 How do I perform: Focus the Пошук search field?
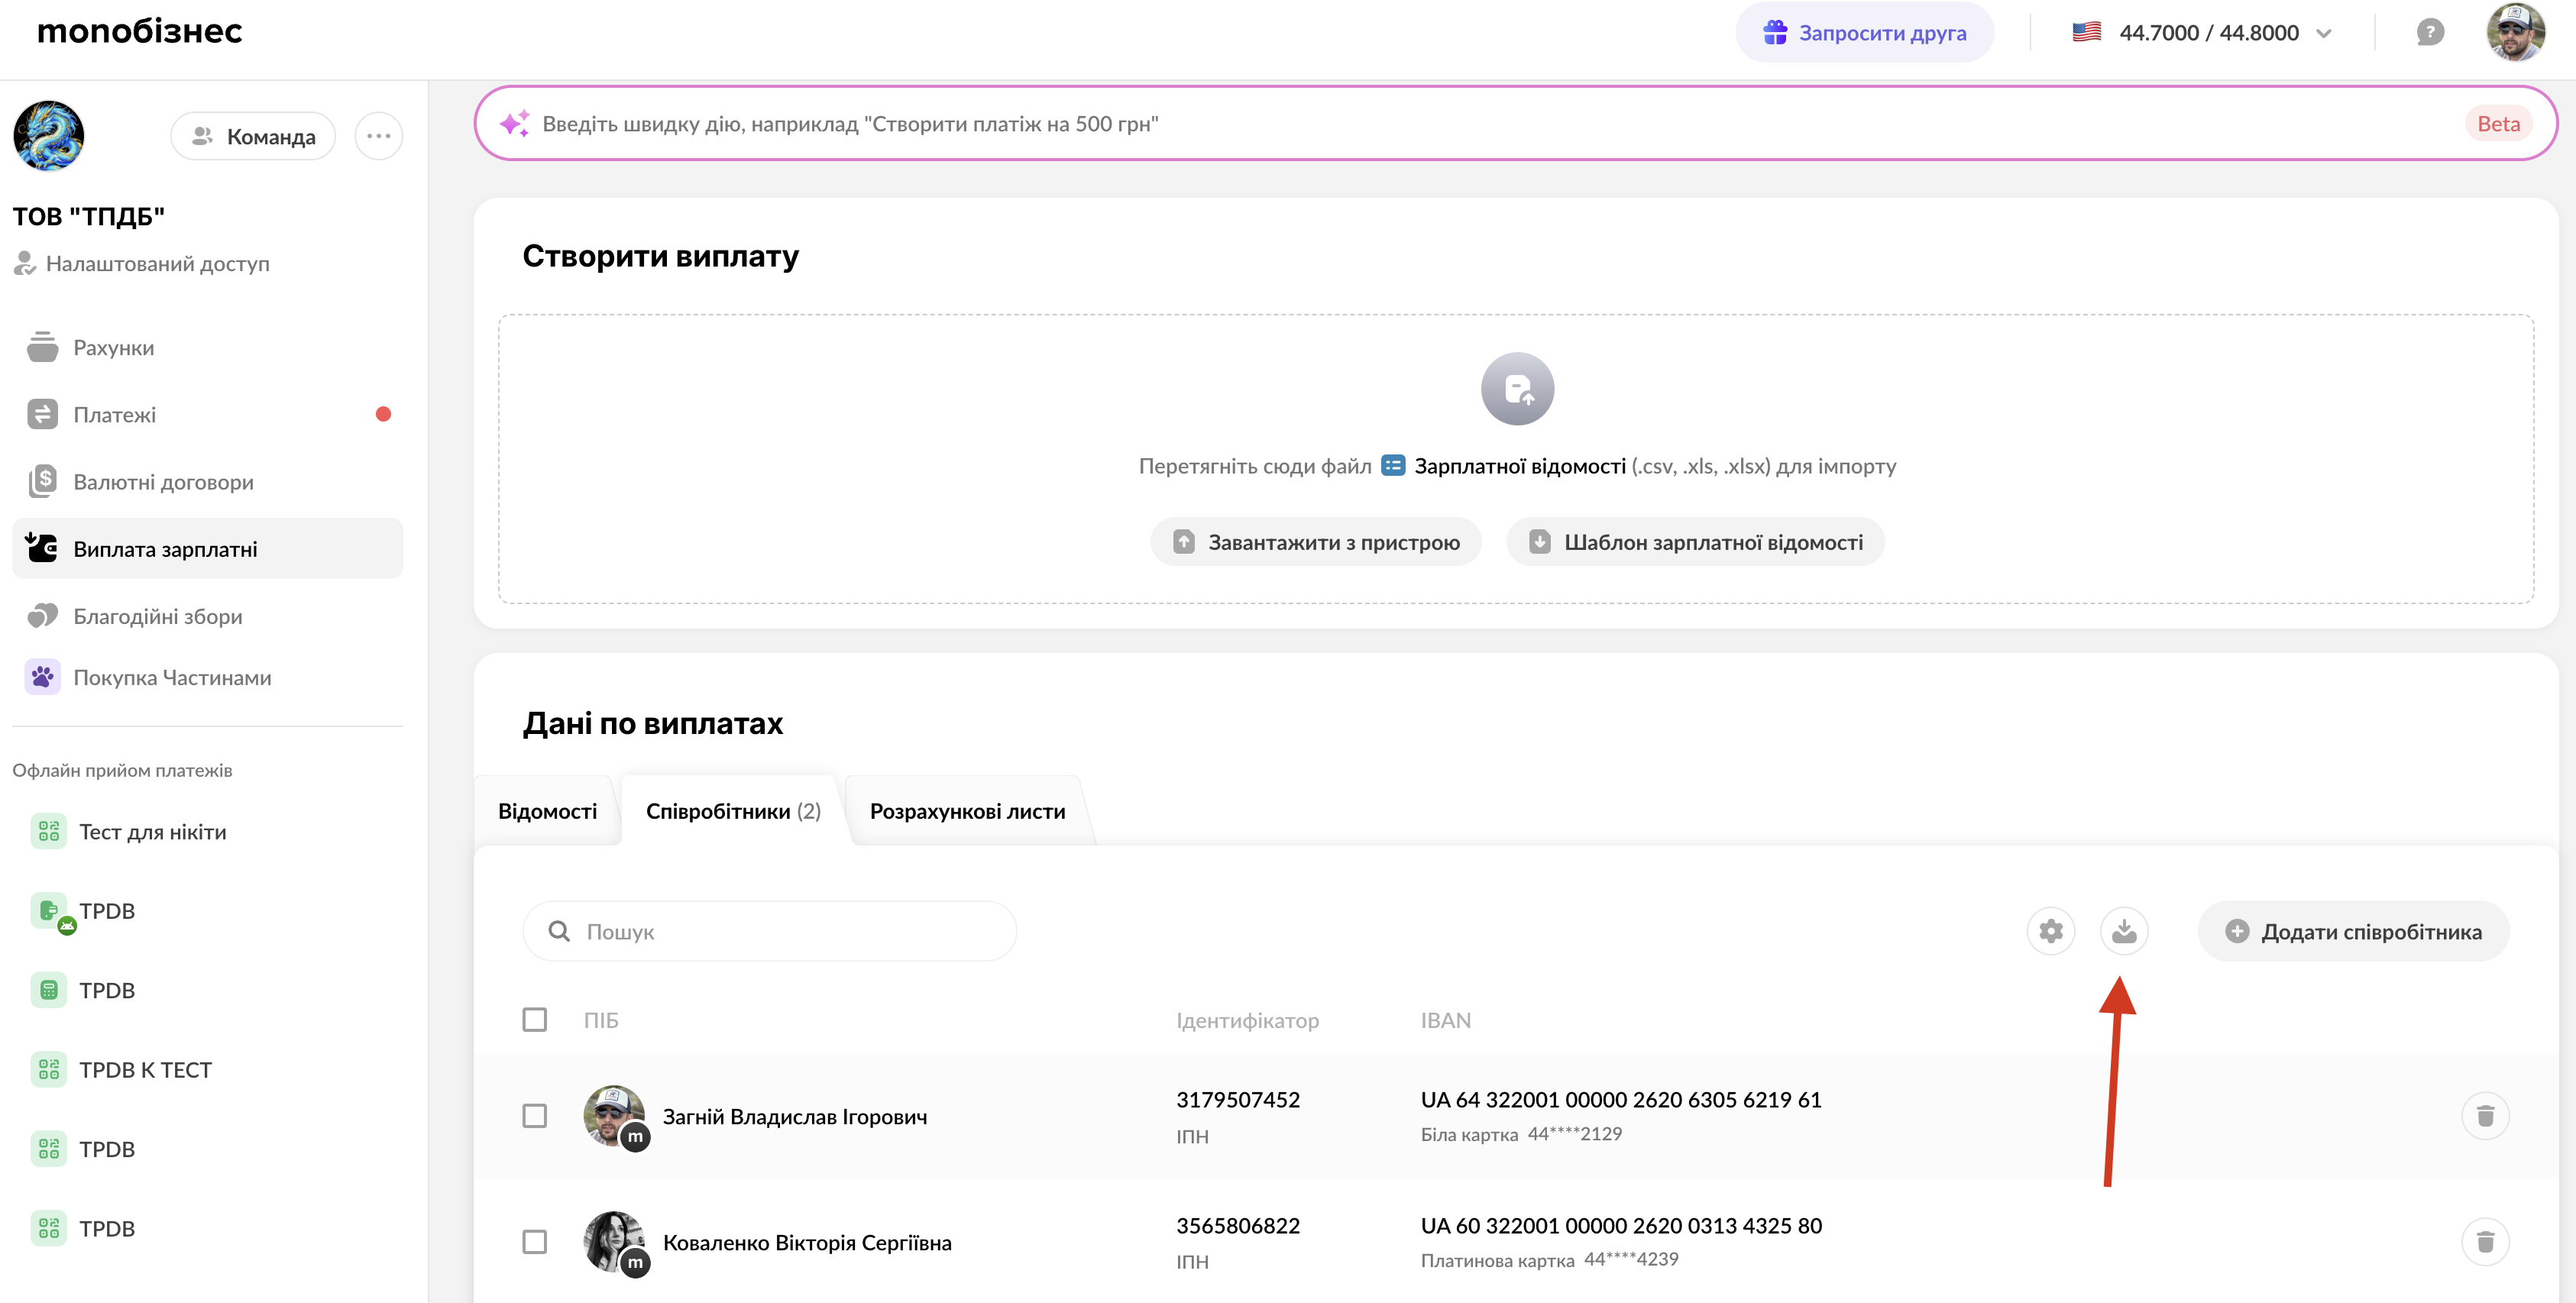[x=769, y=931]
